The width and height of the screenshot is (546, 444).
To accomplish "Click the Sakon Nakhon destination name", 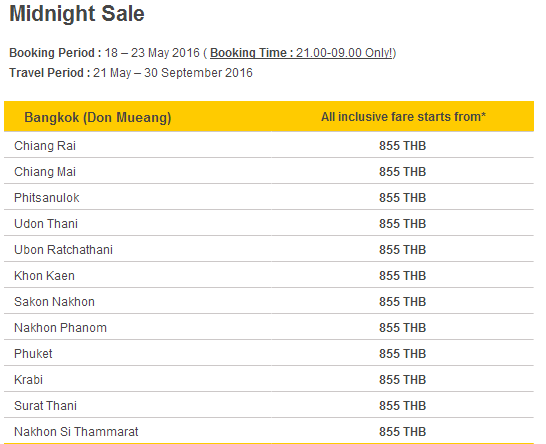I will click(x=54, y=302).
